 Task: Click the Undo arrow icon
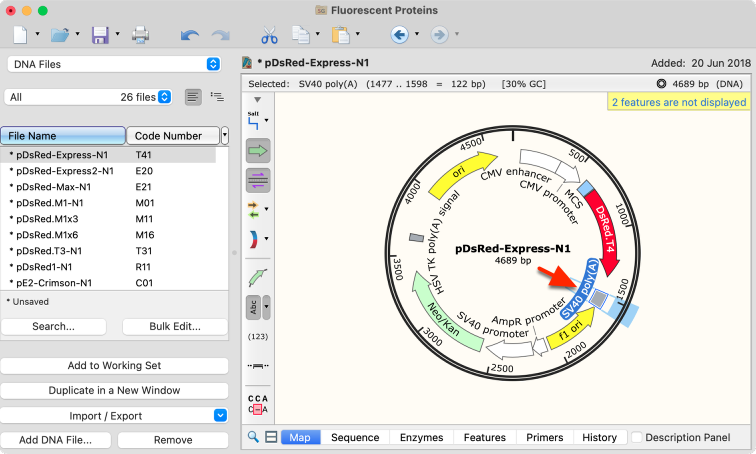pyautogui.click(x=189, y=35)
